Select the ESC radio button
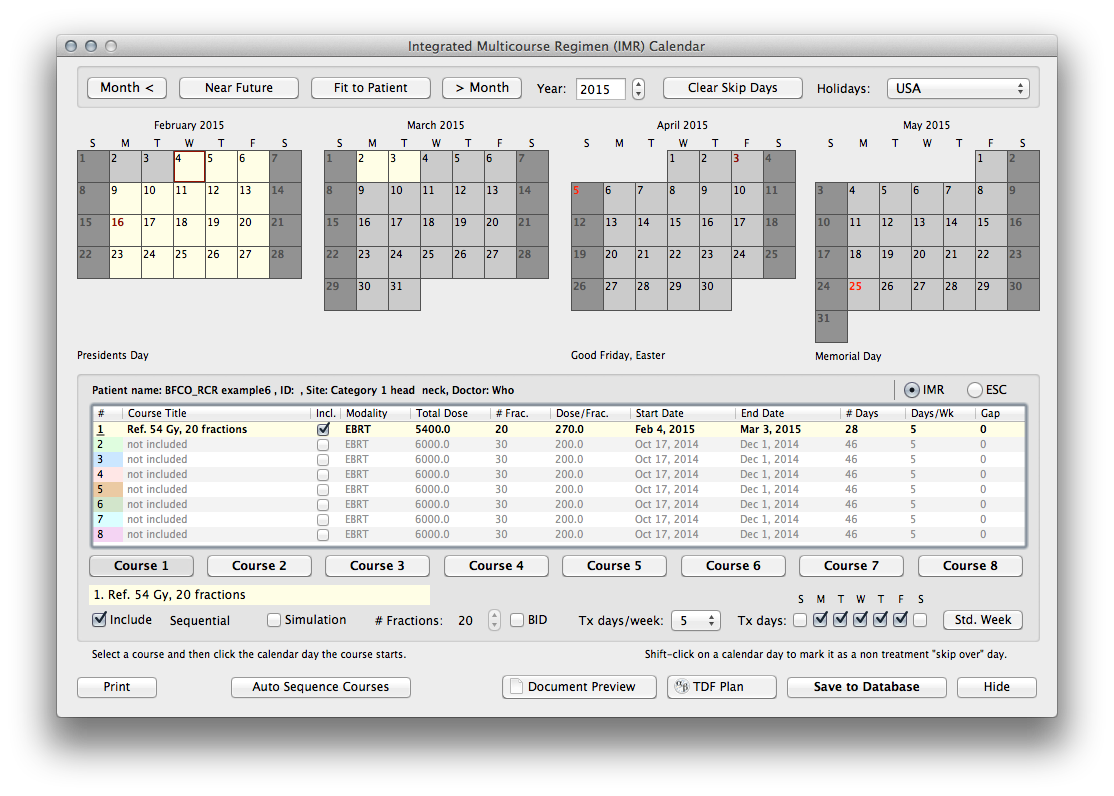The width and height of the screenshot is (1114, 796). (x=974, y=390)
